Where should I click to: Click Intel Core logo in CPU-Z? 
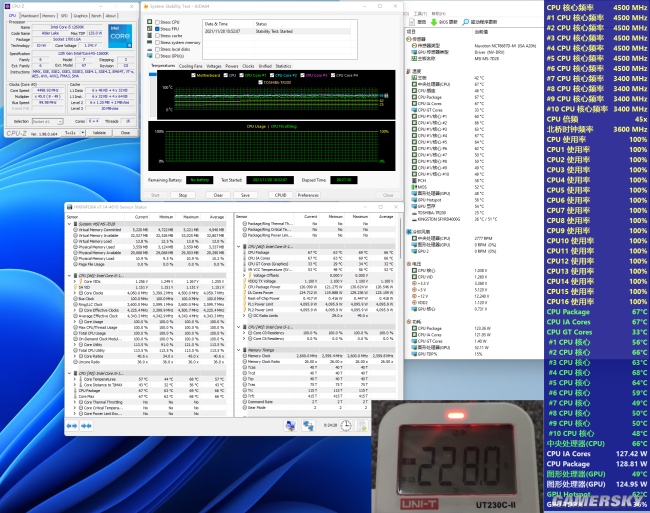pos(120,36)
